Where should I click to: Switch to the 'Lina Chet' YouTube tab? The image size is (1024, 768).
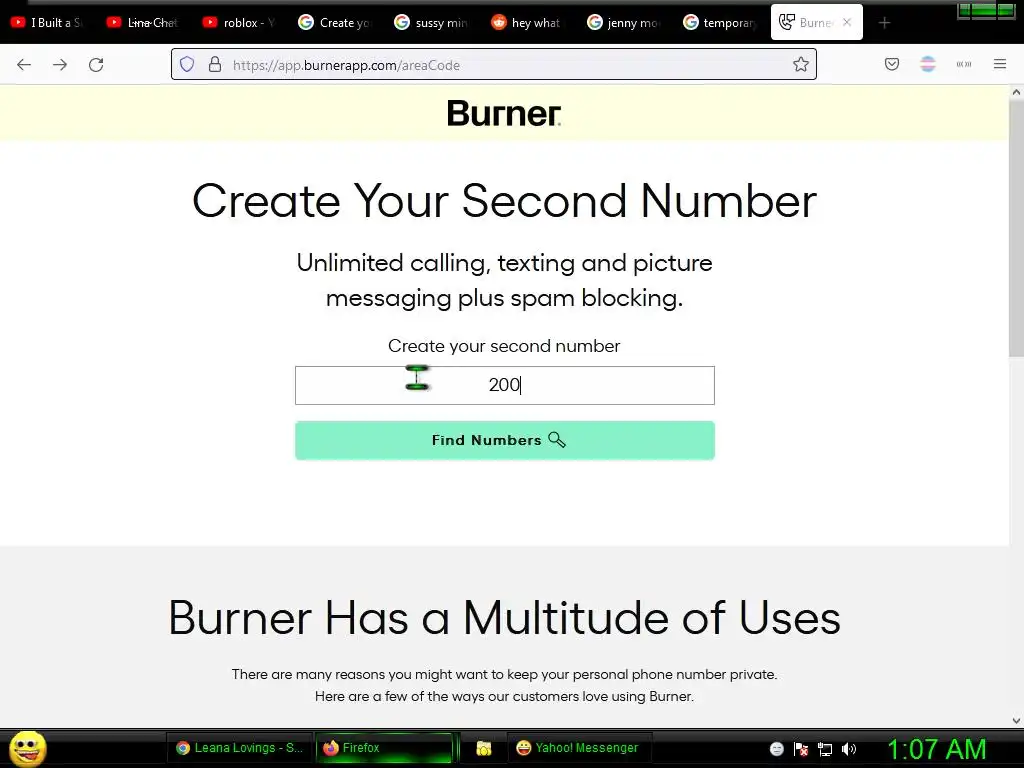pyautogui.click(x=142, y=23)
